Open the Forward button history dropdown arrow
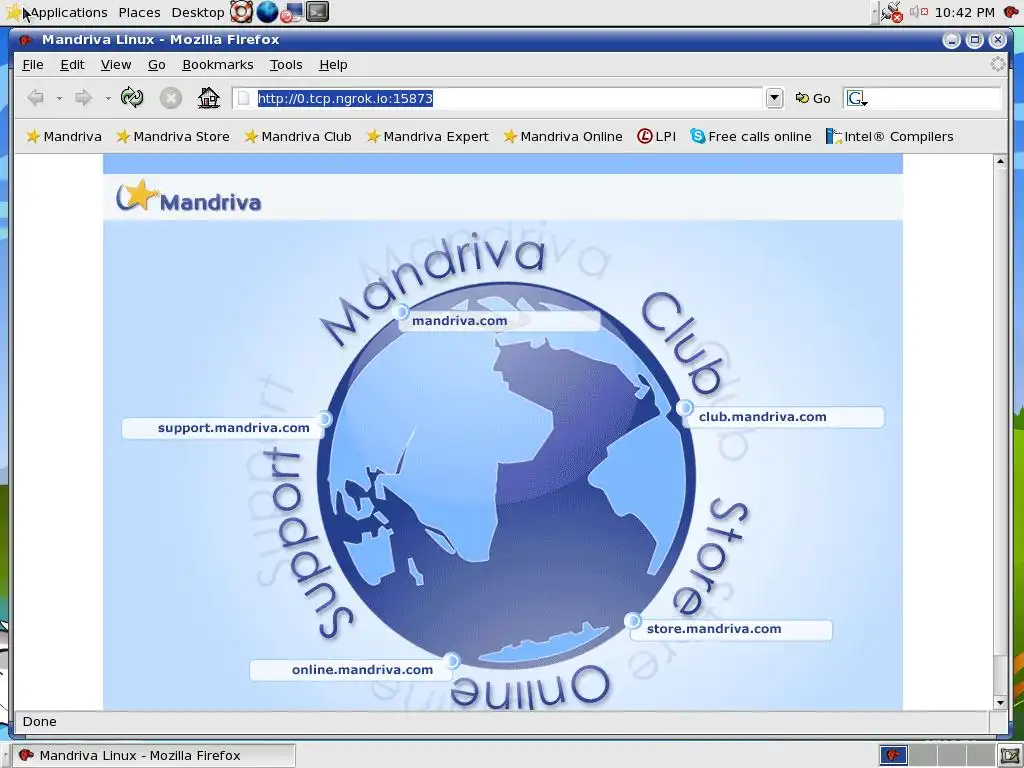This screenshot has width=1024, height=768. [x=108, y=99]
